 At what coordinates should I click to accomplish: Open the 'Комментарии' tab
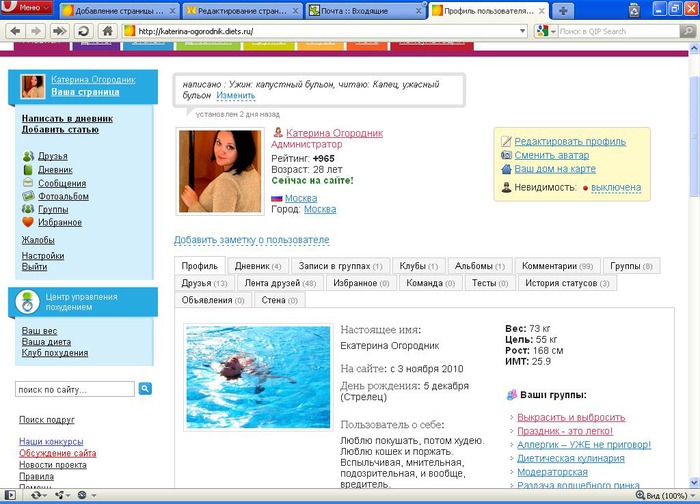pyautogui.click(x=557, y=266)
